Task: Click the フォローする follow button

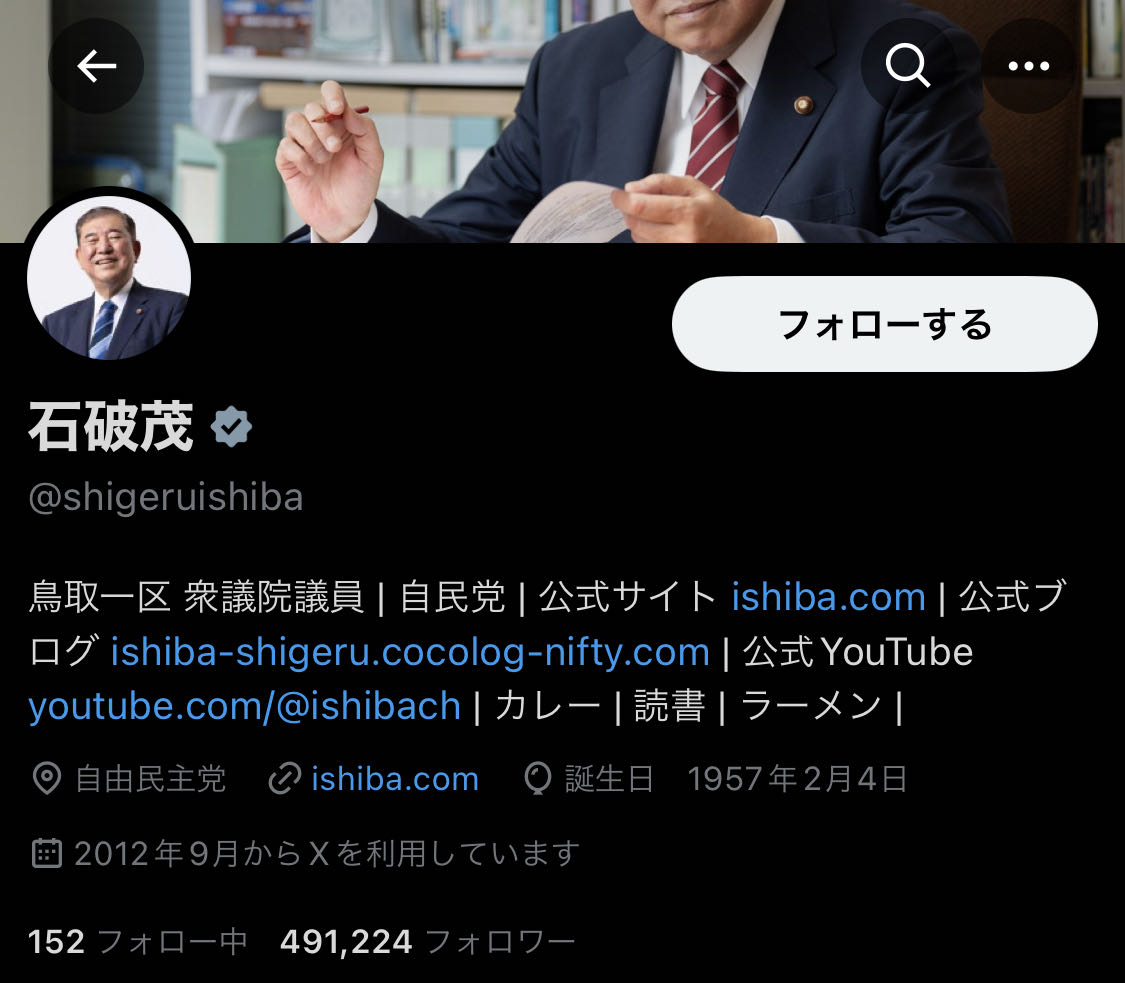Action: (x=885, y=324)
